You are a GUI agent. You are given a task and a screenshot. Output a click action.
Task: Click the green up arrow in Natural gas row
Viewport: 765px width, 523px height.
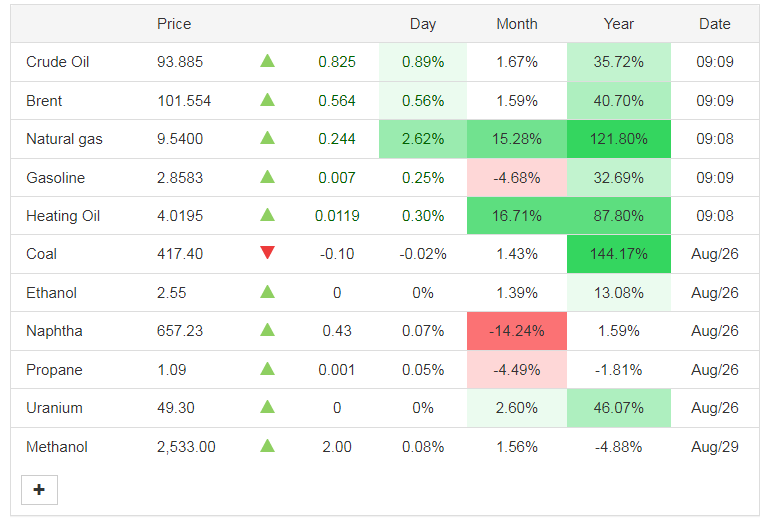point(267,138)
